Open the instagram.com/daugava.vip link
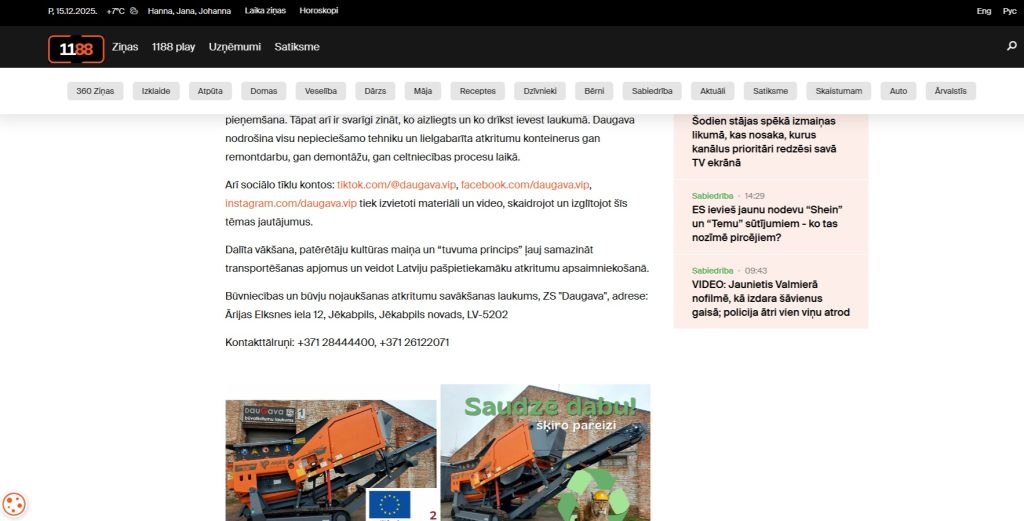Image resolution: width=1024 pixels, height=521 pixels. pos(291,203)
